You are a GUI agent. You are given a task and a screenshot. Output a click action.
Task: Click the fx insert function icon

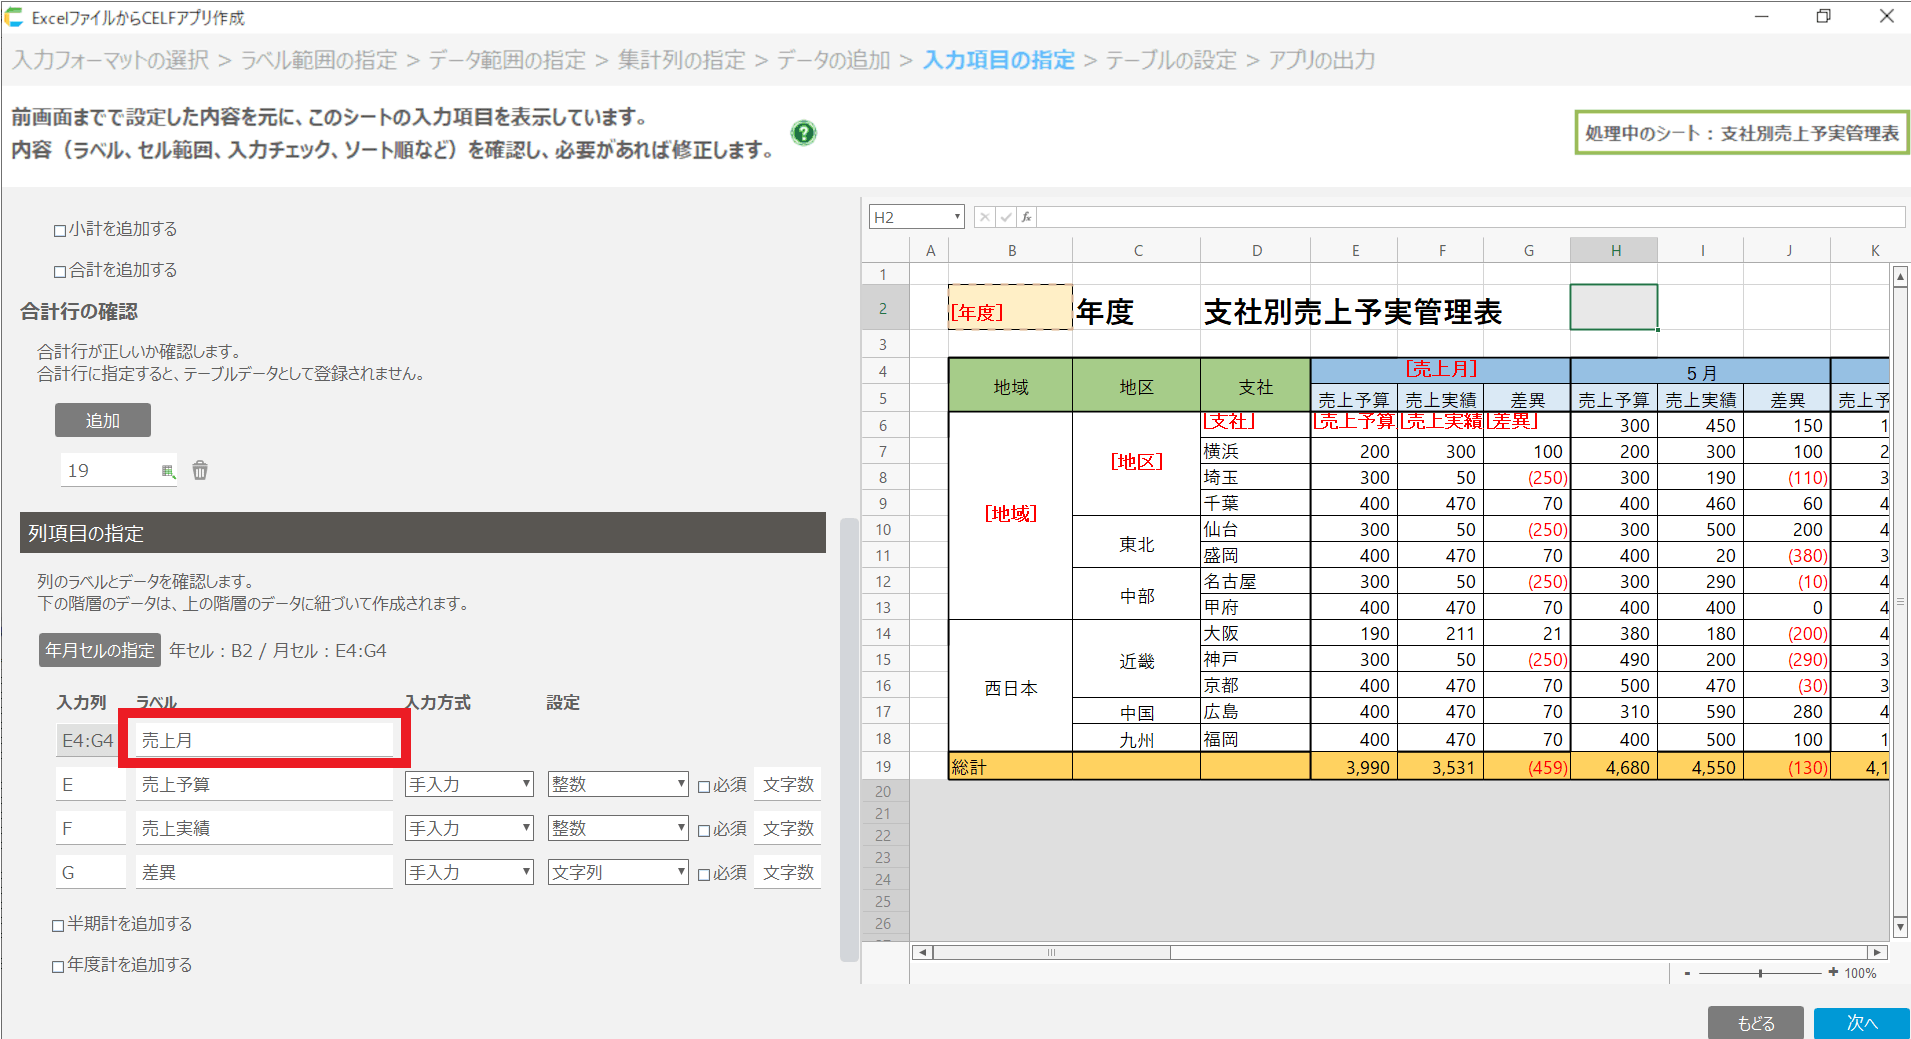(1026, 217)
